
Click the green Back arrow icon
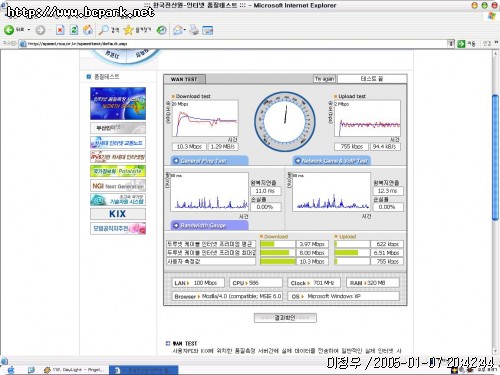coord(9,30)
